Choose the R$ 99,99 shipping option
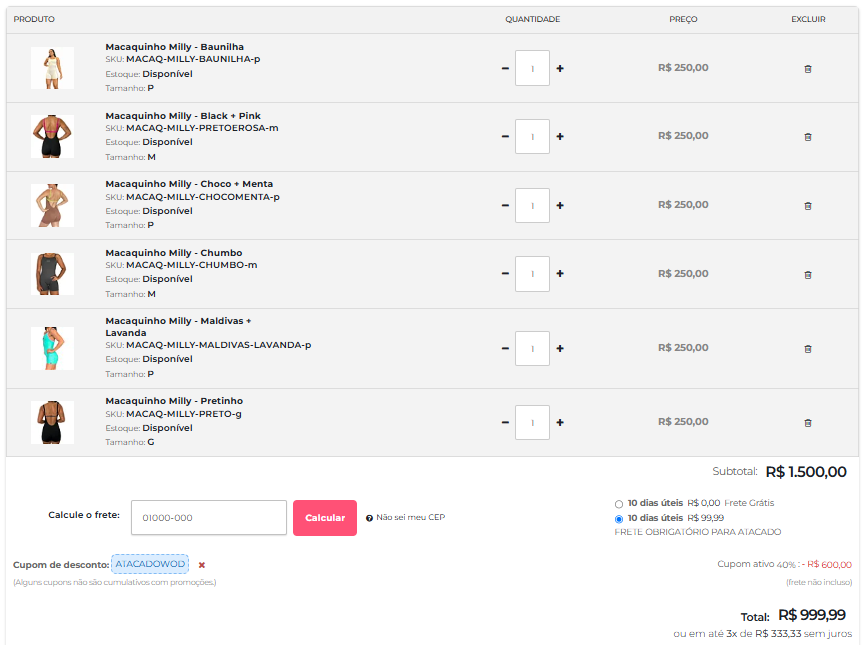Screen dimensions: 865x645 coord(619,519)
